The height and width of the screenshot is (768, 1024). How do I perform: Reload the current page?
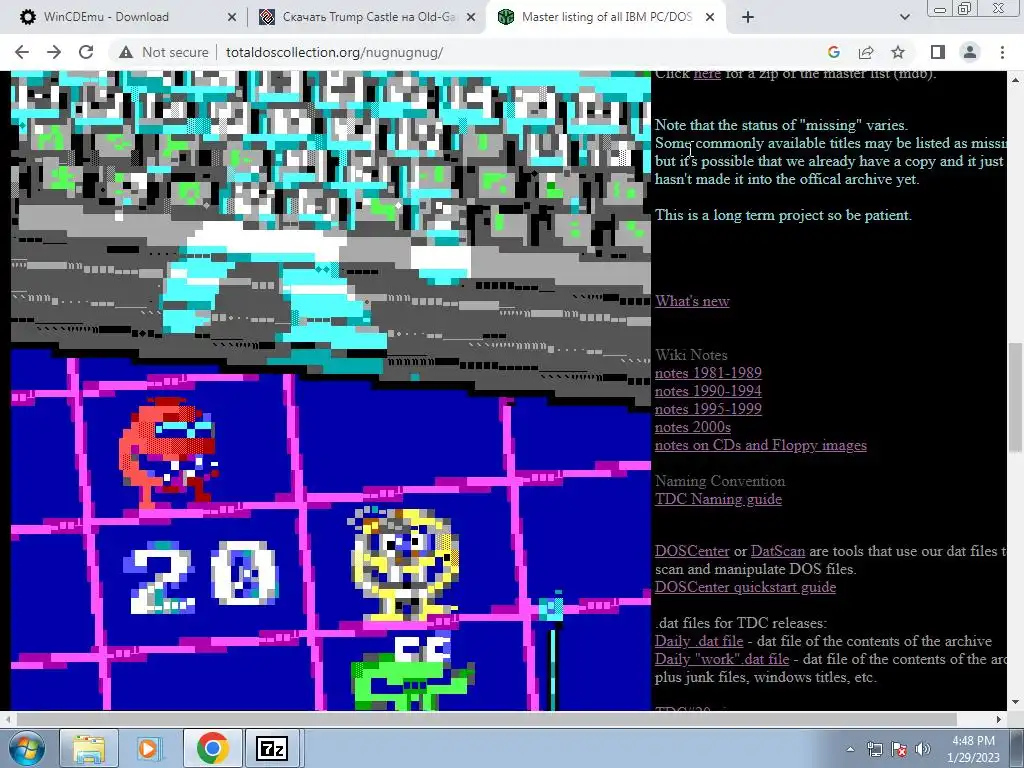pos(86,52)
